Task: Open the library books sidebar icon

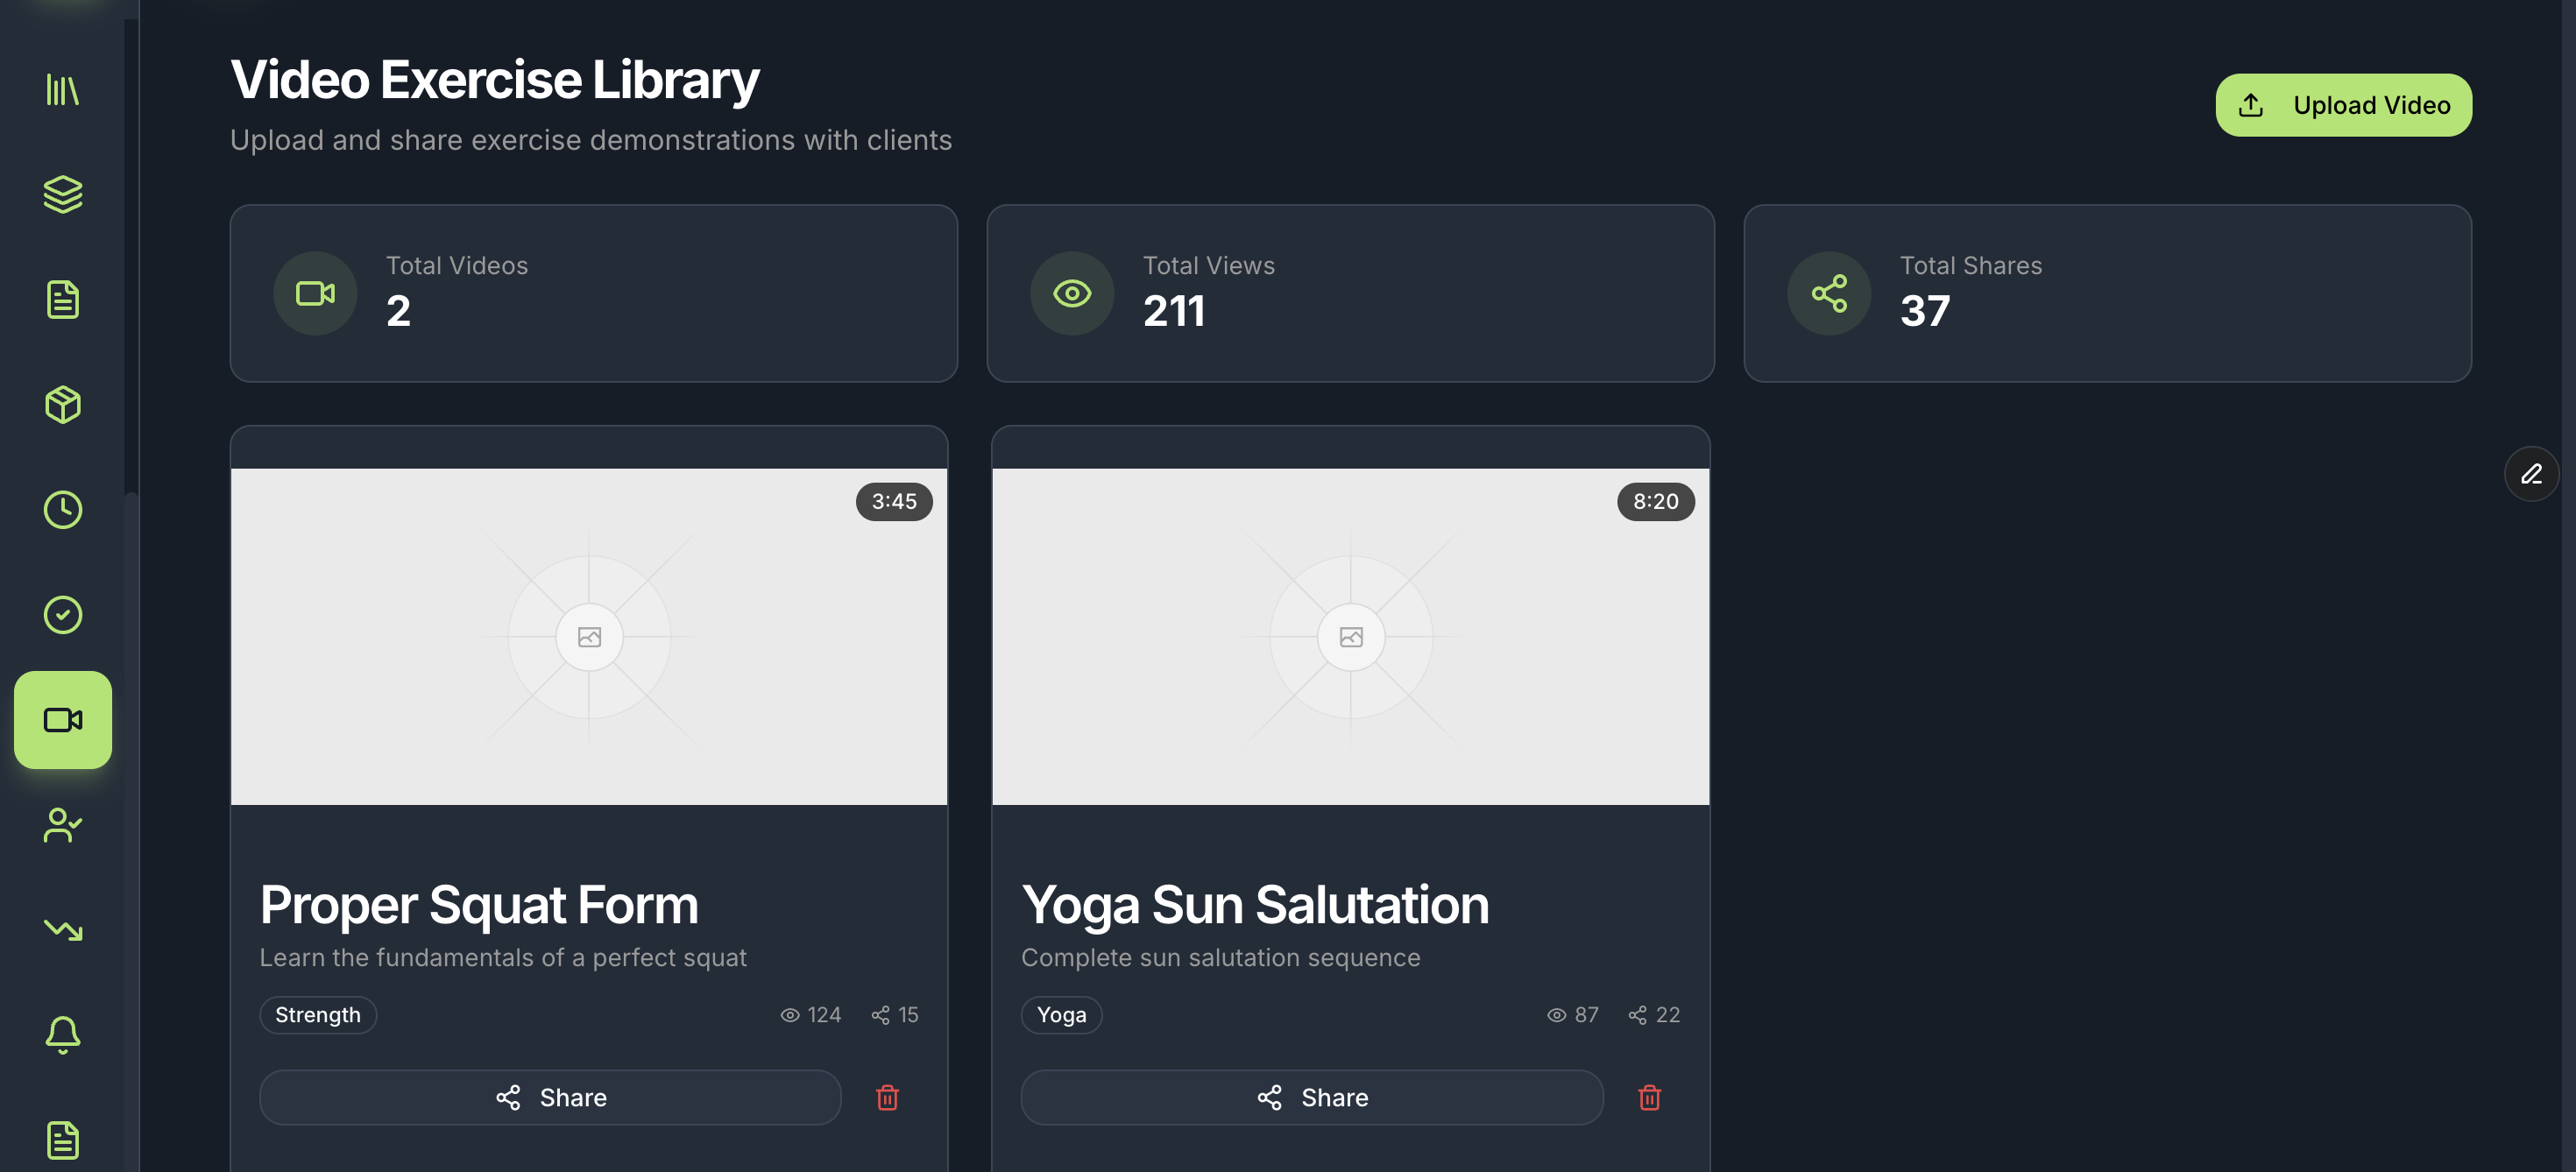Action: click(62, 90)
